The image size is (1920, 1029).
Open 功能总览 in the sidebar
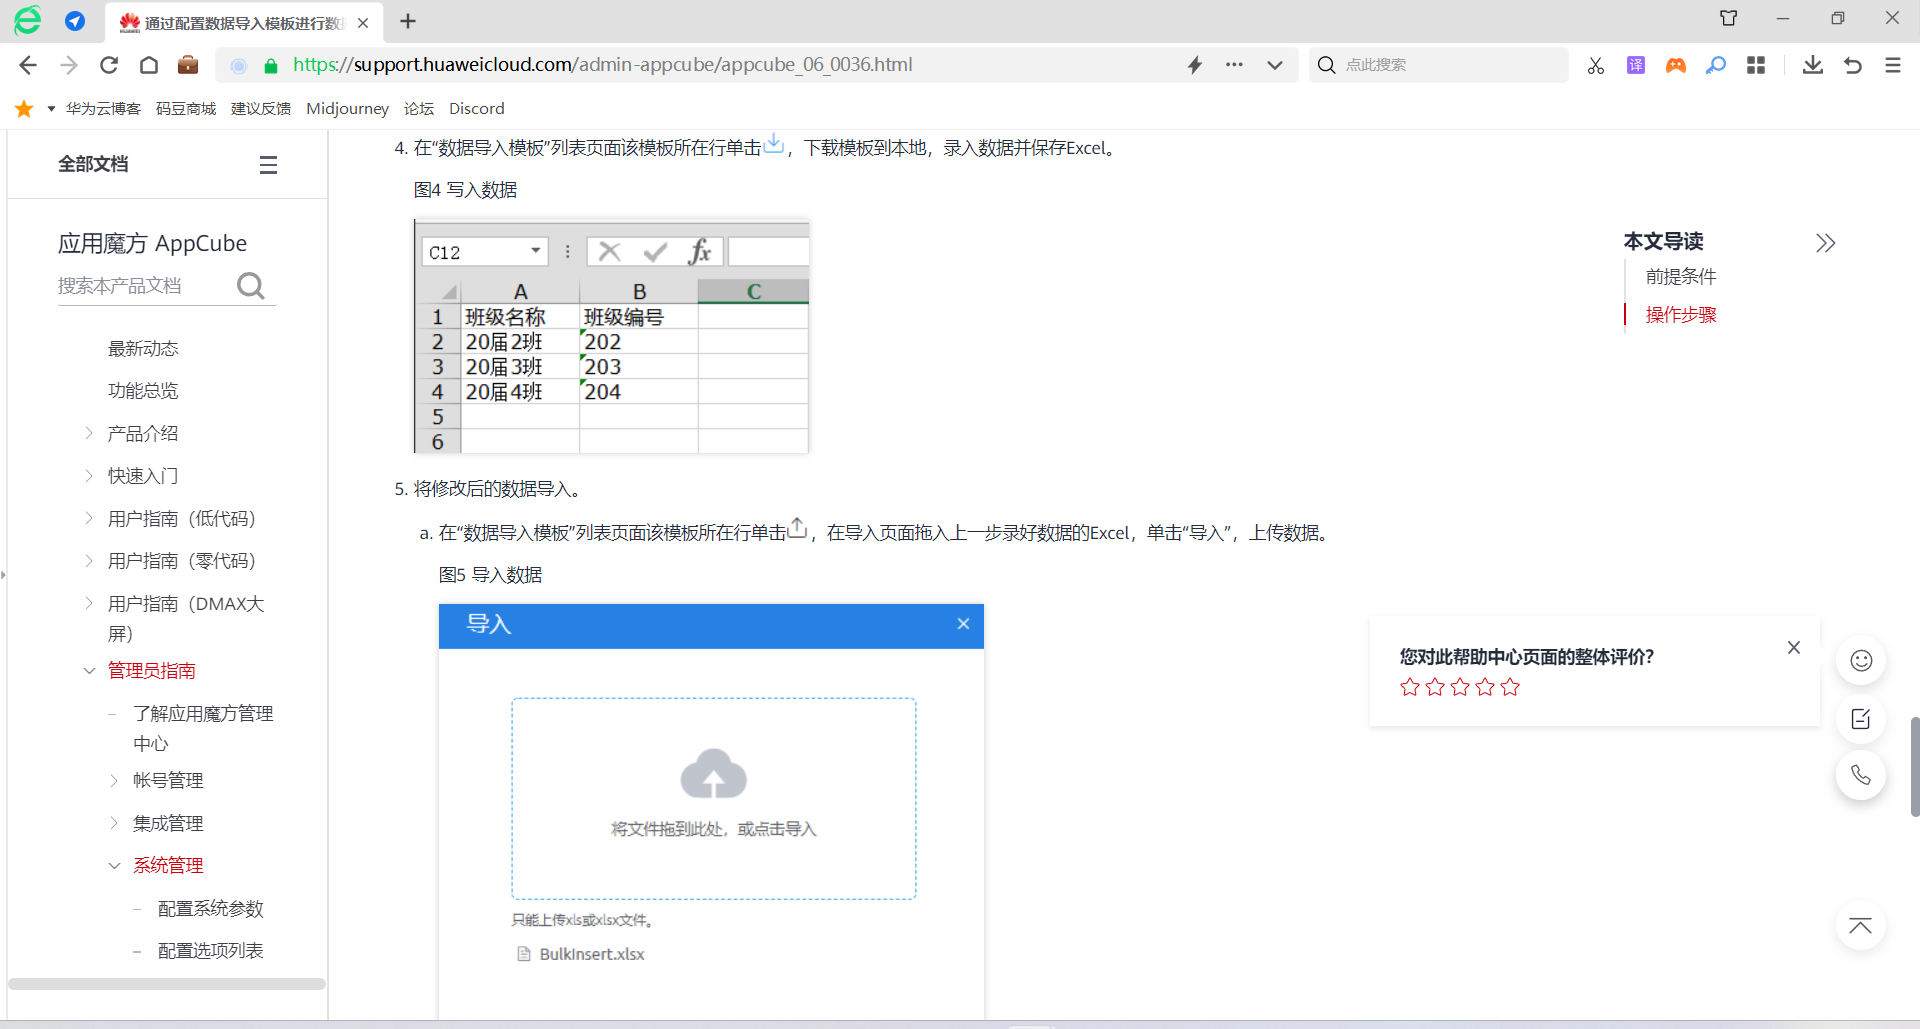pos(143,390)
